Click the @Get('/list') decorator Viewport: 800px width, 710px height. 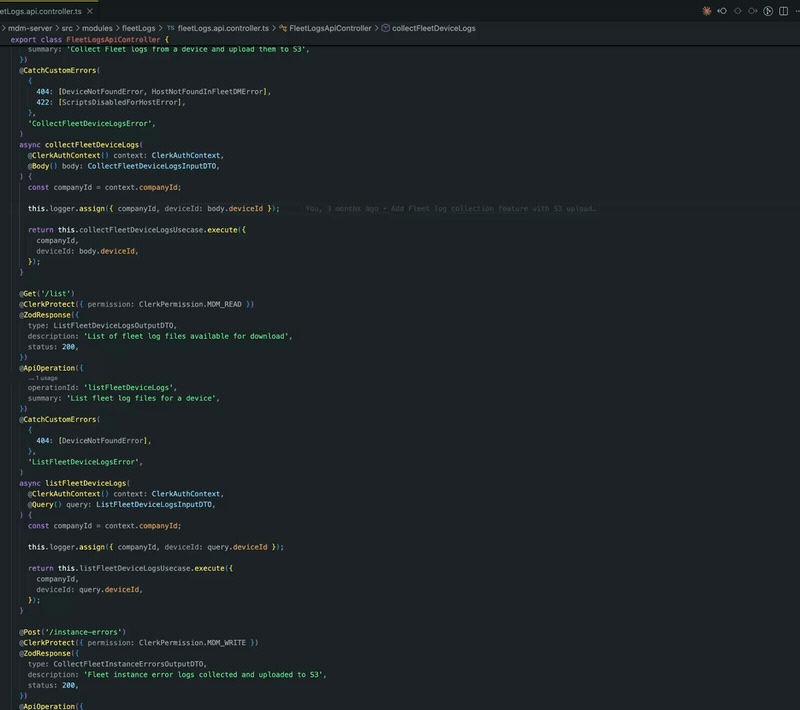pos(47,294)
